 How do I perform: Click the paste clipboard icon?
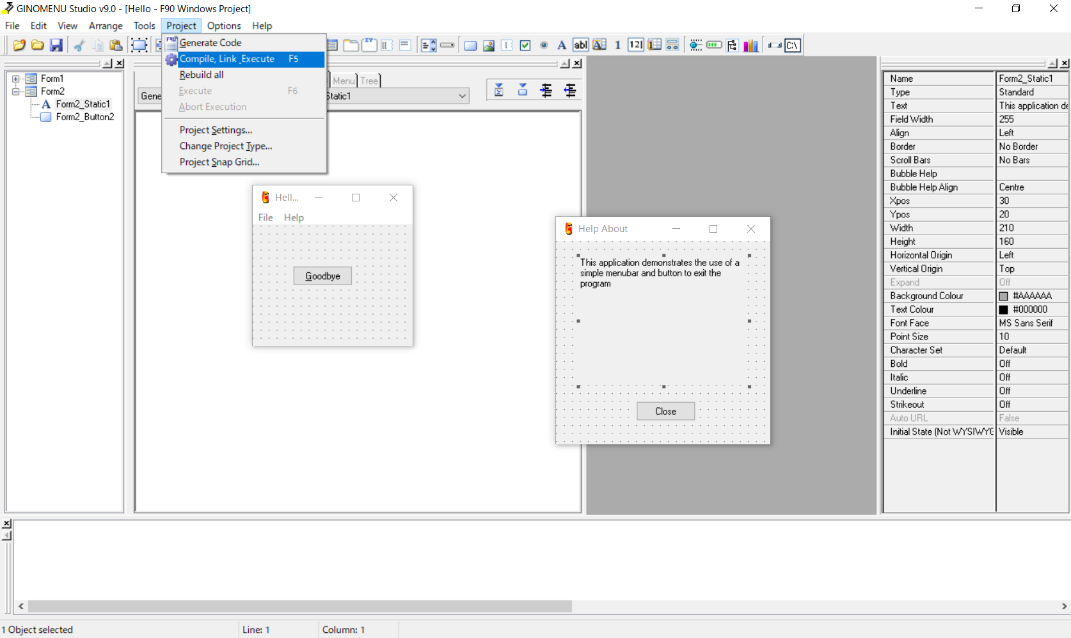pyautogui.click(x=116, y=45)
